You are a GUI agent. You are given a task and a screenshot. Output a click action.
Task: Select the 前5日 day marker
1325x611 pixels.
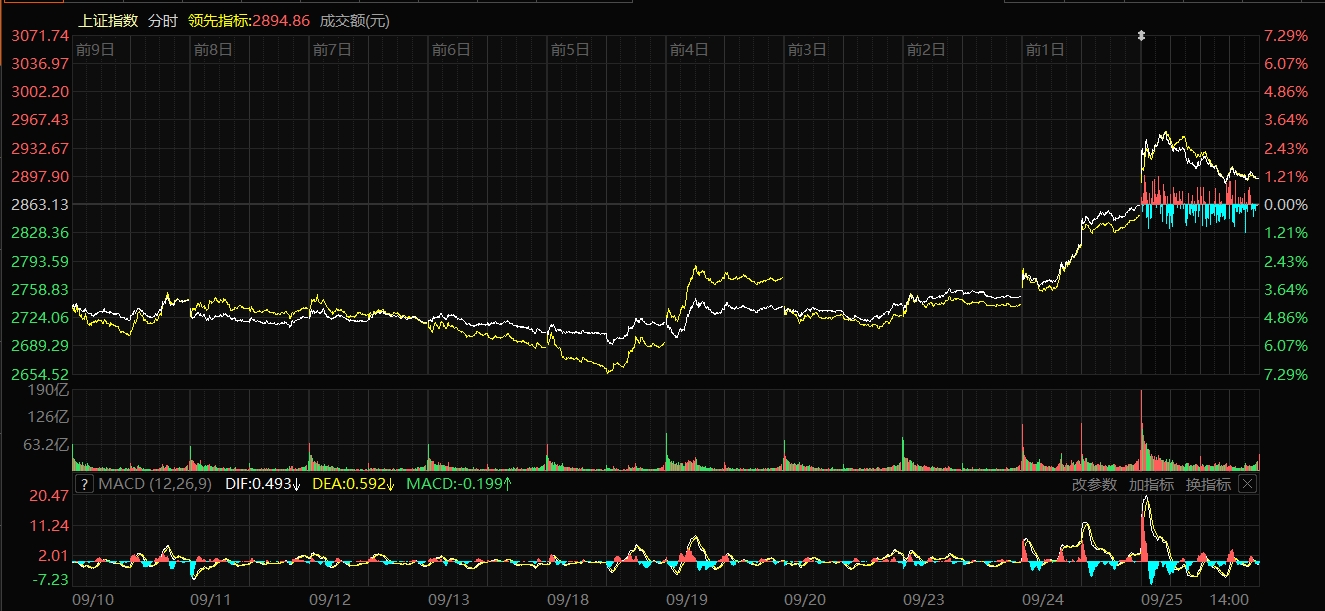[x=570, y=48]
